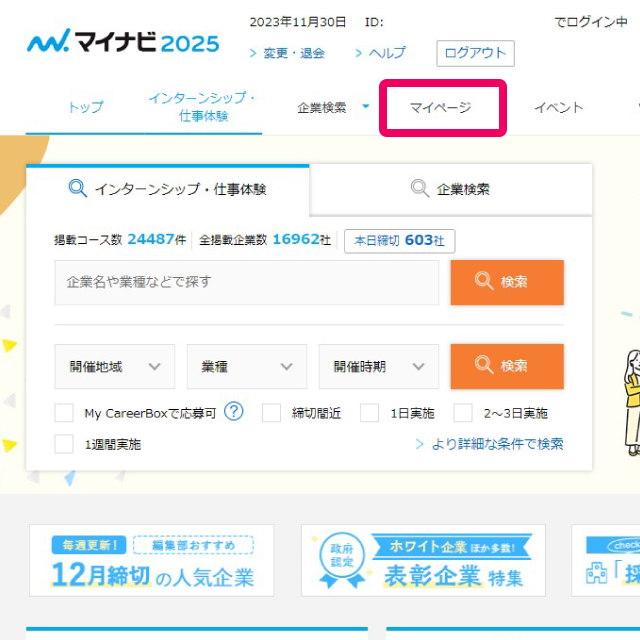Click the ログアウト button

(475, 53)
